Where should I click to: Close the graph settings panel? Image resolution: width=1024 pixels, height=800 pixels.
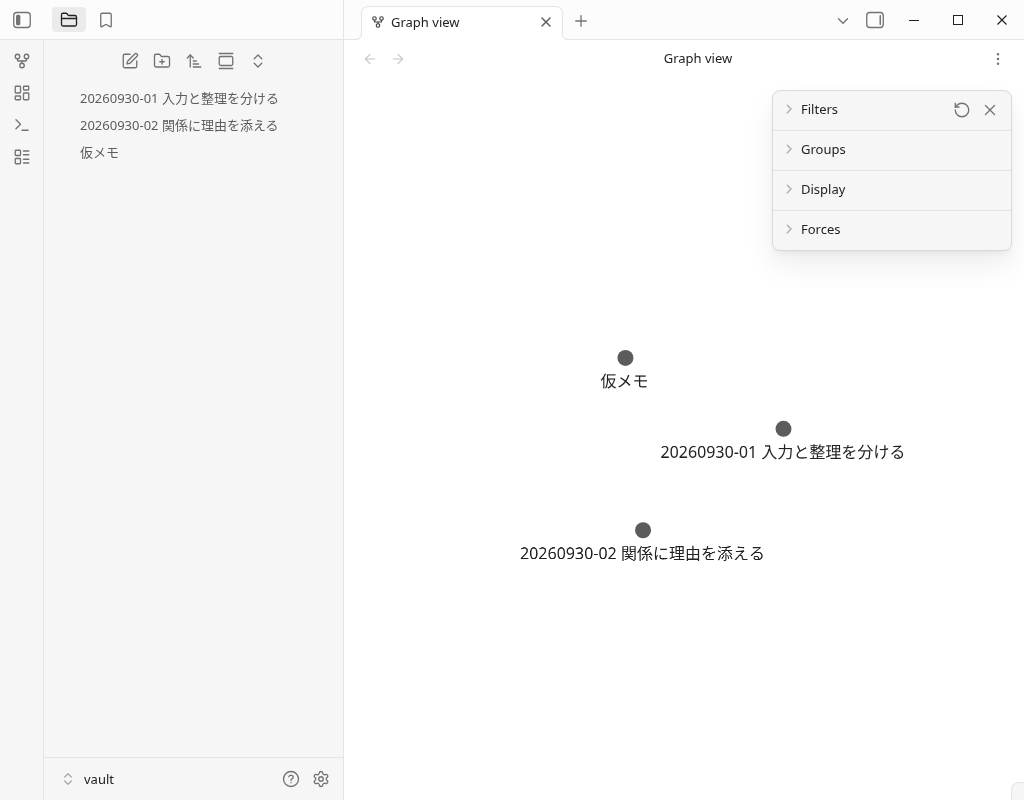tap(990, 110)
